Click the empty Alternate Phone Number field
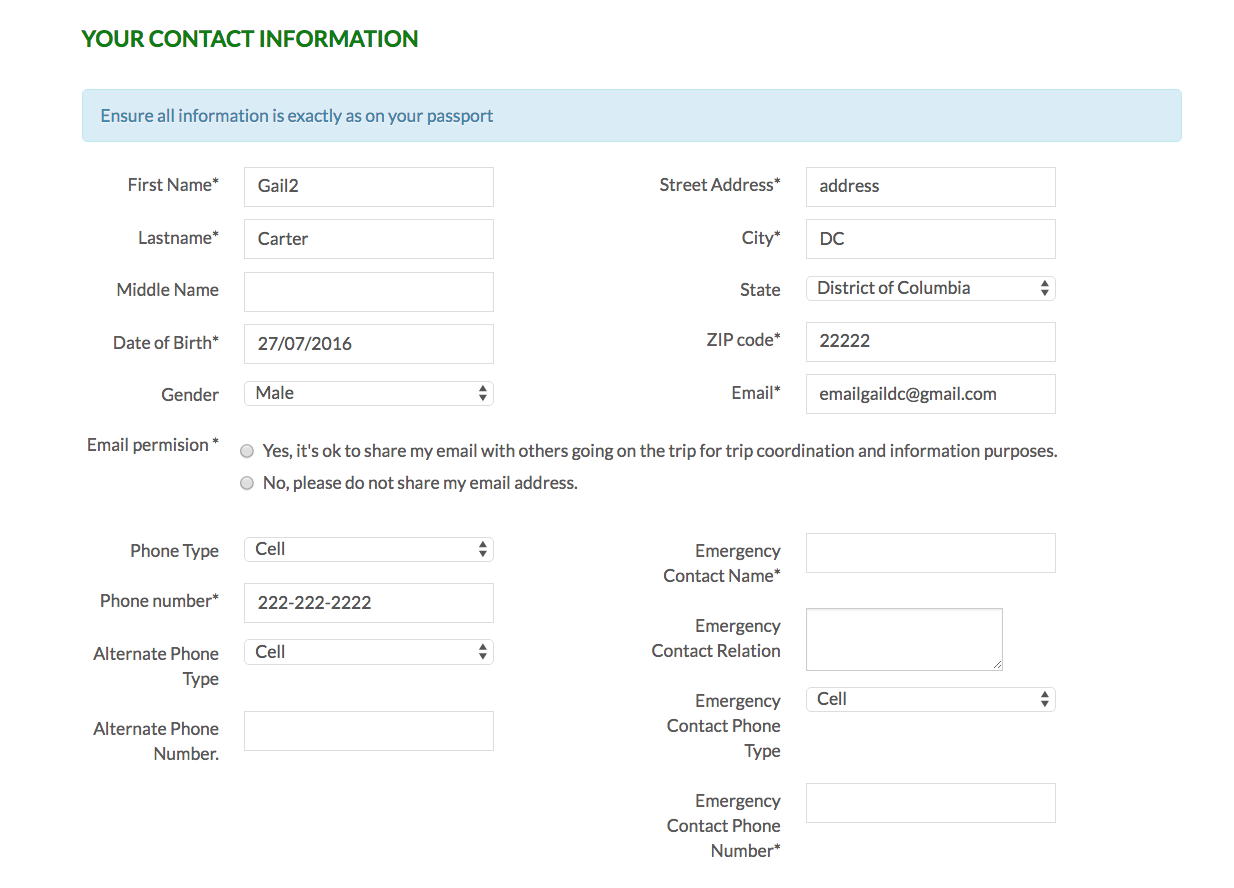 (x=368, y=730)
